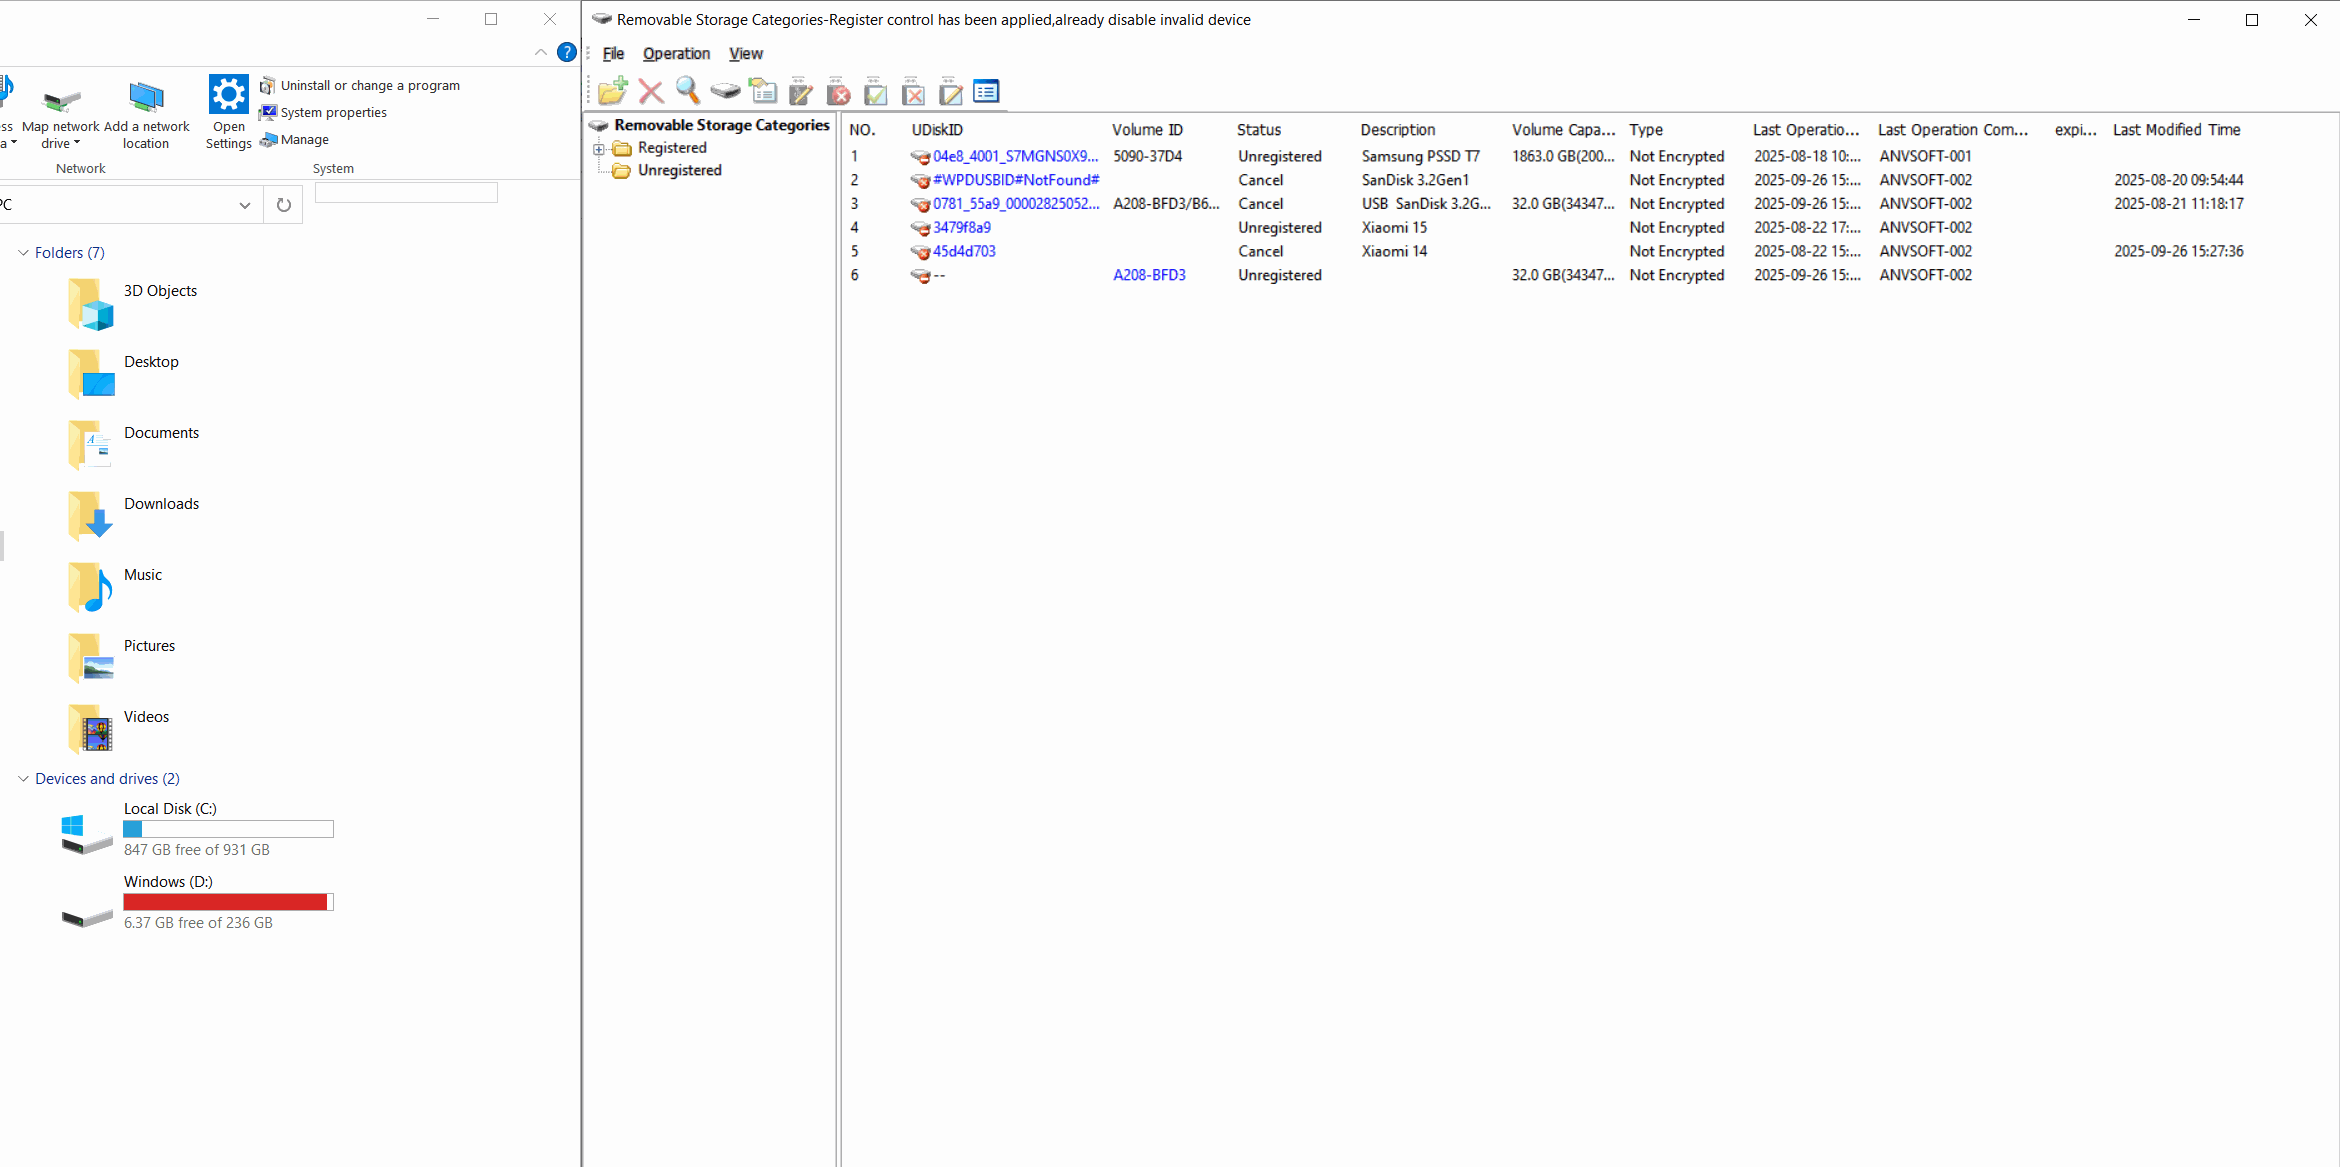The height and width of the screenshot is (1167, 2340).
Task: Click the Windows (D:) red usage bar
Action: (x=226, y=902)
